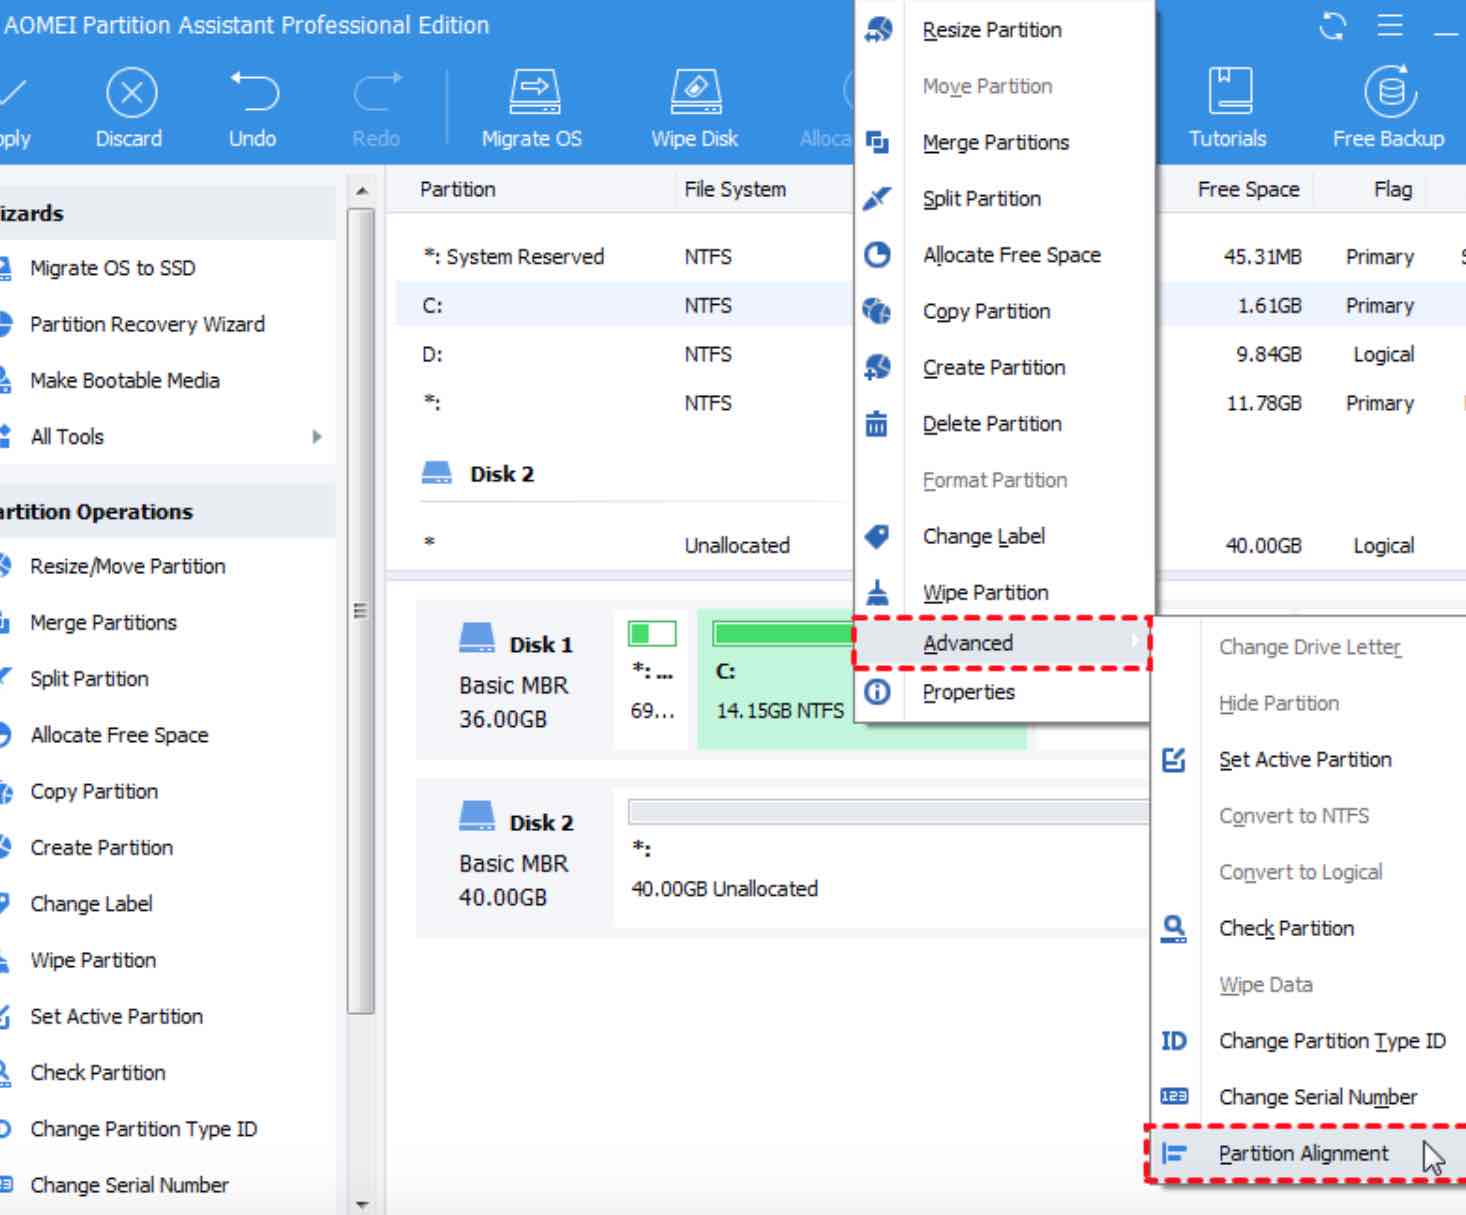
Task: Click the Change Serial Number icon in submenu
Action: click(1174, 1097)
